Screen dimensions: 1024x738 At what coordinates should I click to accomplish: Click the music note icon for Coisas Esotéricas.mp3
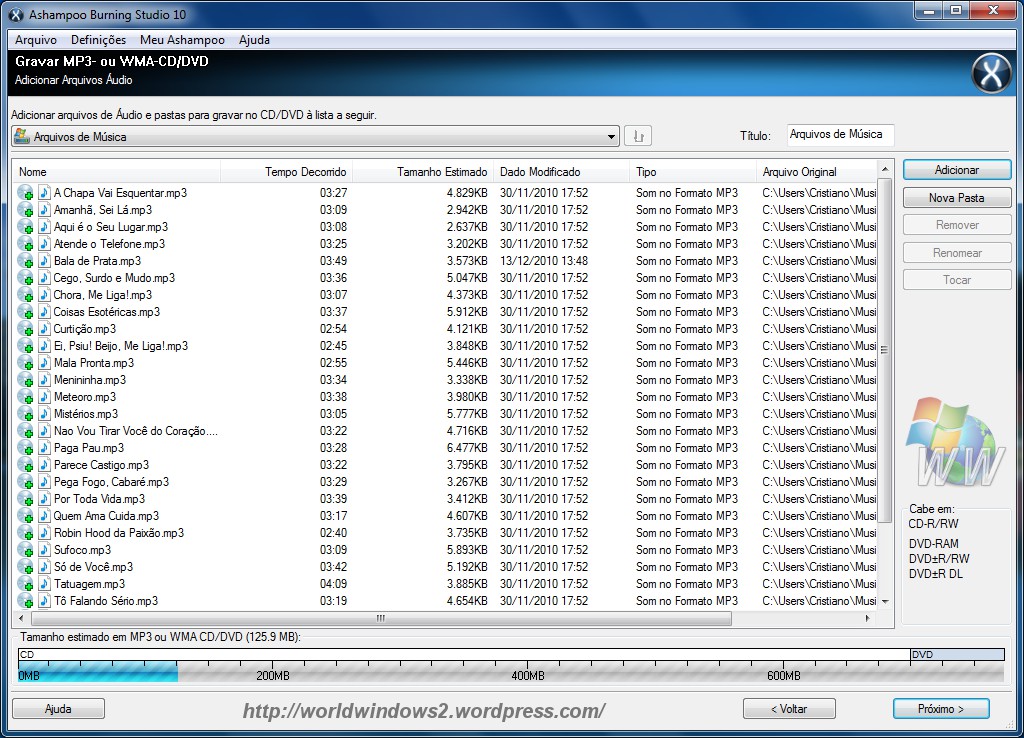coord(44,312)
